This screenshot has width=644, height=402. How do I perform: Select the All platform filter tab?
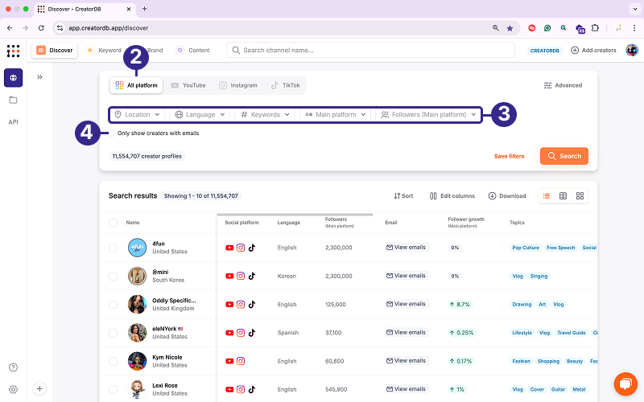(136, 85)
